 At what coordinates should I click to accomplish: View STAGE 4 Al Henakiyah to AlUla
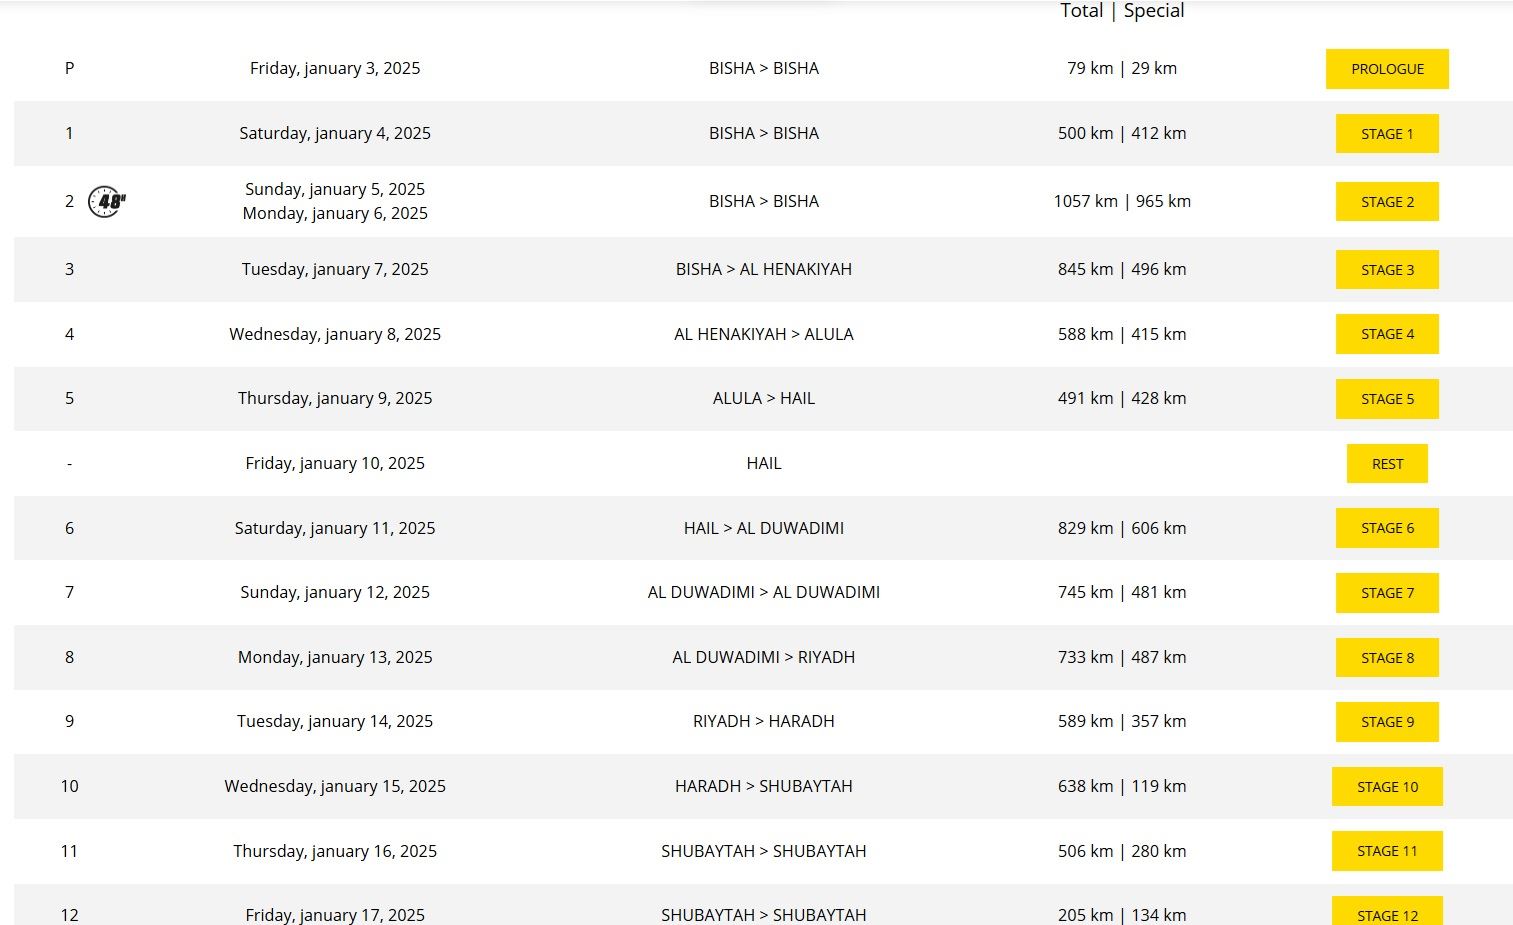coord(1387,334)
